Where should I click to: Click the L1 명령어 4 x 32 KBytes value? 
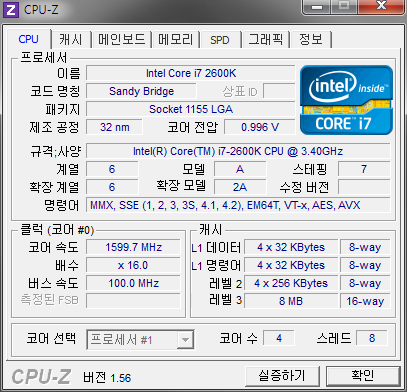[x=291, y=265]
